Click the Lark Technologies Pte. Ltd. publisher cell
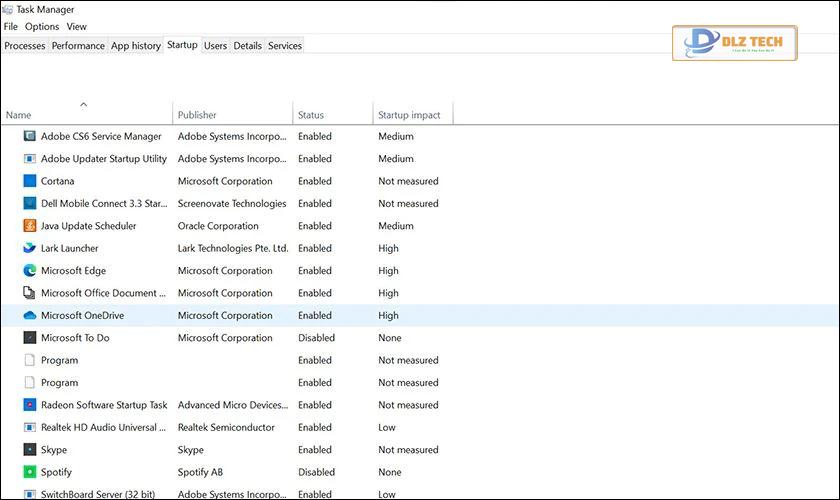The height and width of the screenshot is (500, 840). click(x=233, y=248)
